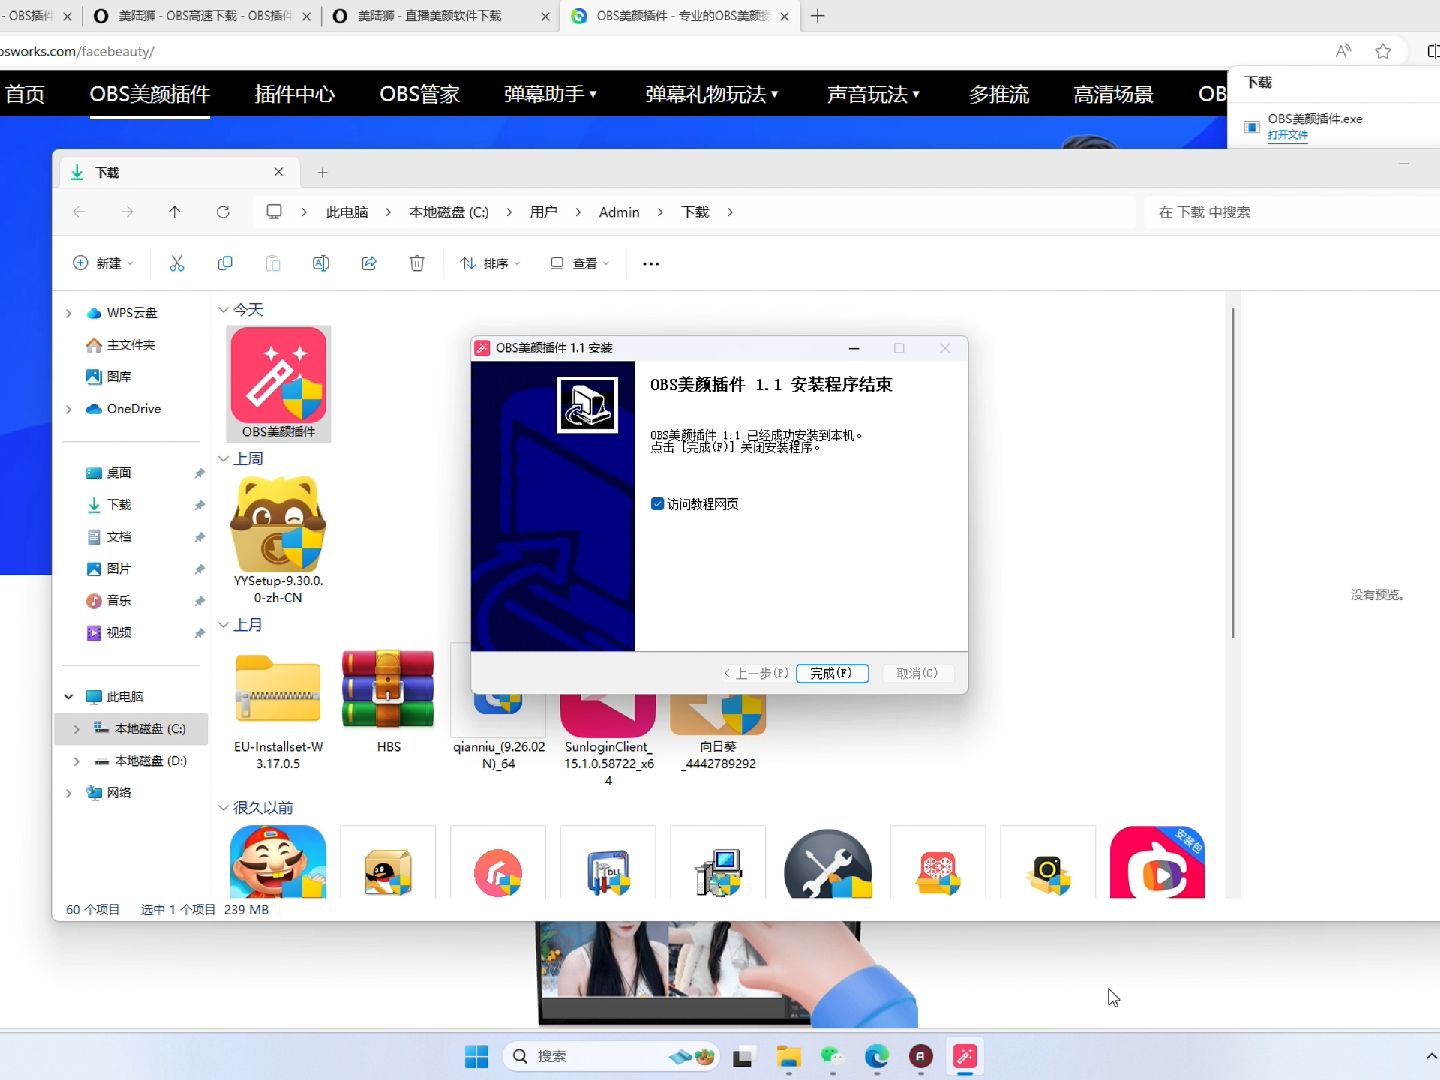Select the YYSetup-9.30.0.0-zh-CN file

(279, 540)
